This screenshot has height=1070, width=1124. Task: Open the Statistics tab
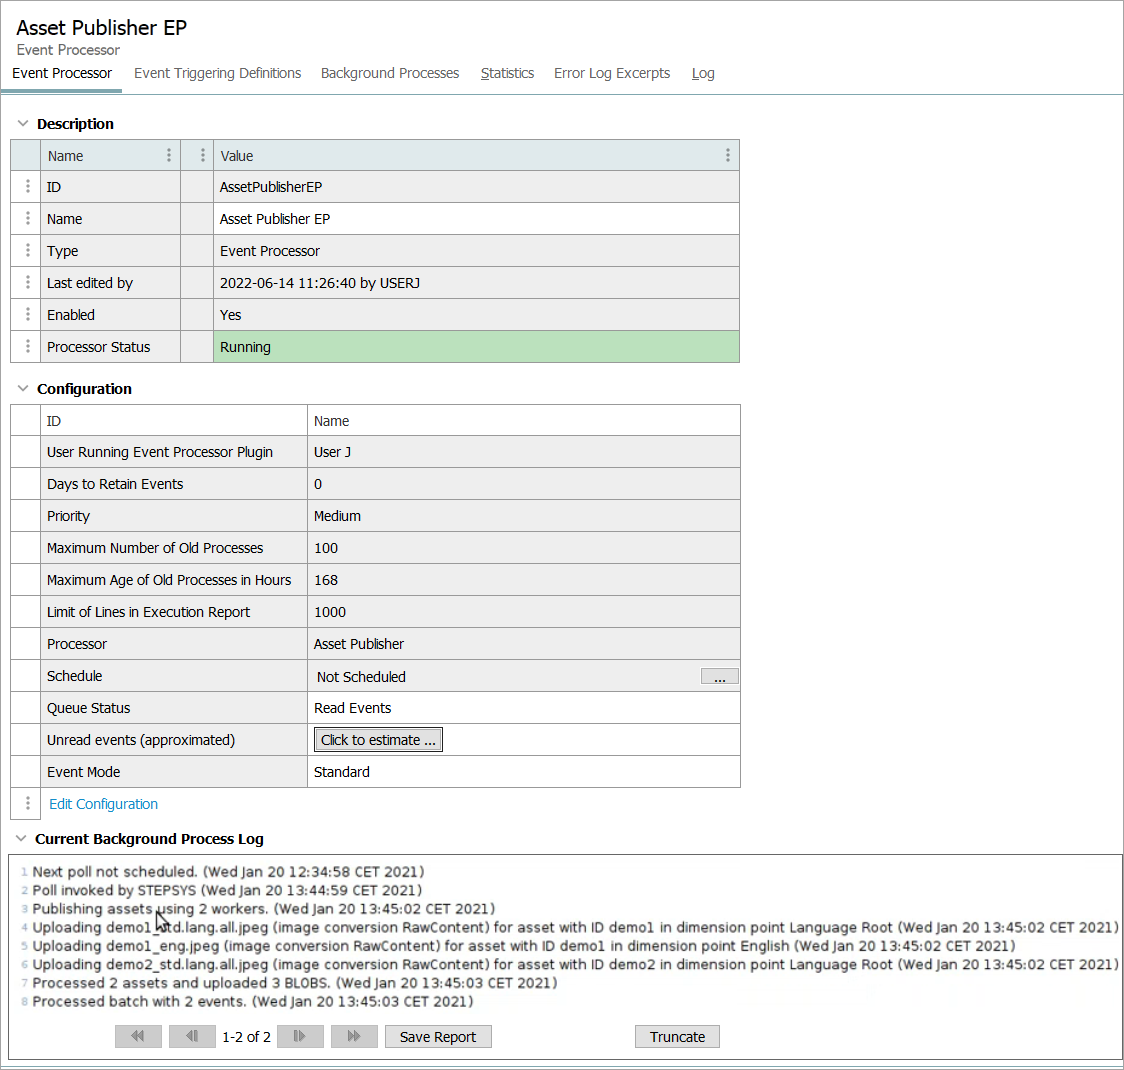(x=507, y=73)
